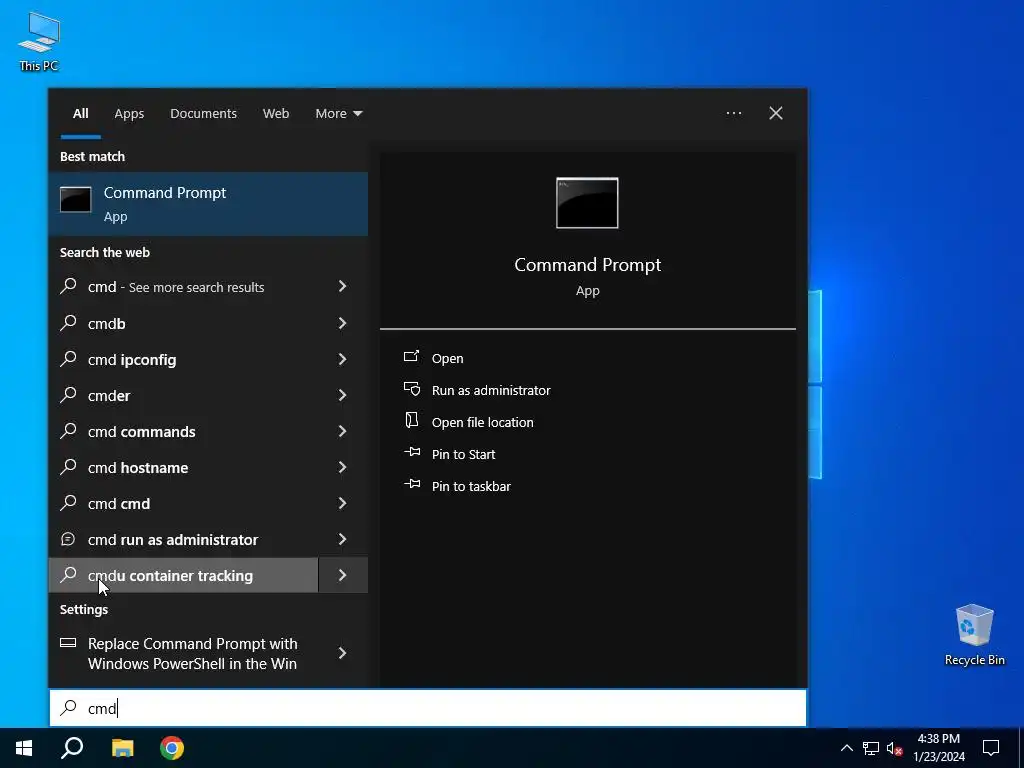Expand the chevron beside 'cmd ipconfig'
Screen dimensions: 1024x768
(342, 359)
